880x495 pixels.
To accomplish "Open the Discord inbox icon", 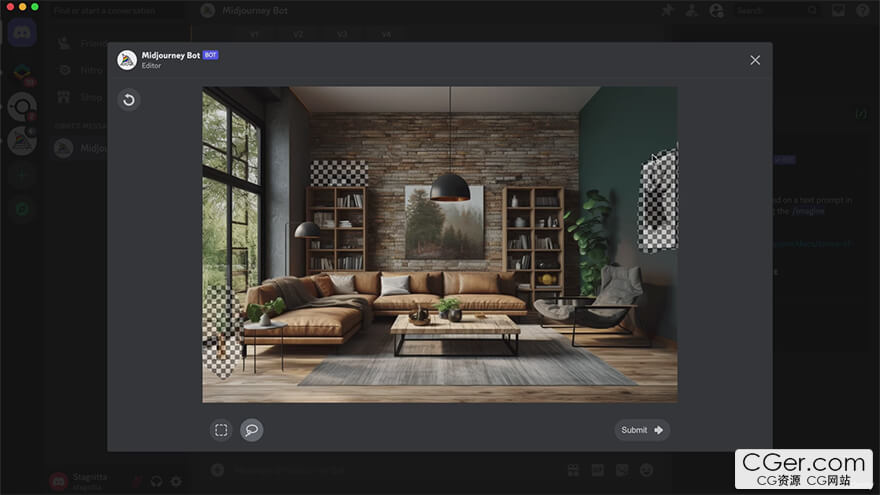I will pyautogui.click(x=838, y=10).
